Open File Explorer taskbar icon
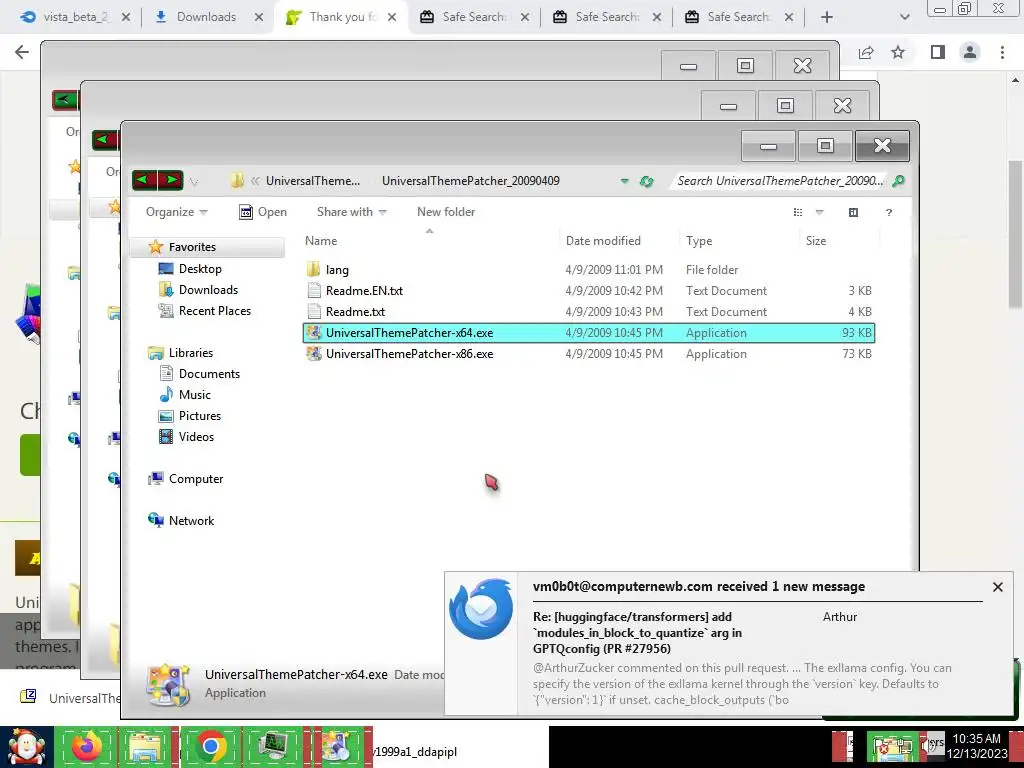The image size is (1024, 768). (146, 747)
